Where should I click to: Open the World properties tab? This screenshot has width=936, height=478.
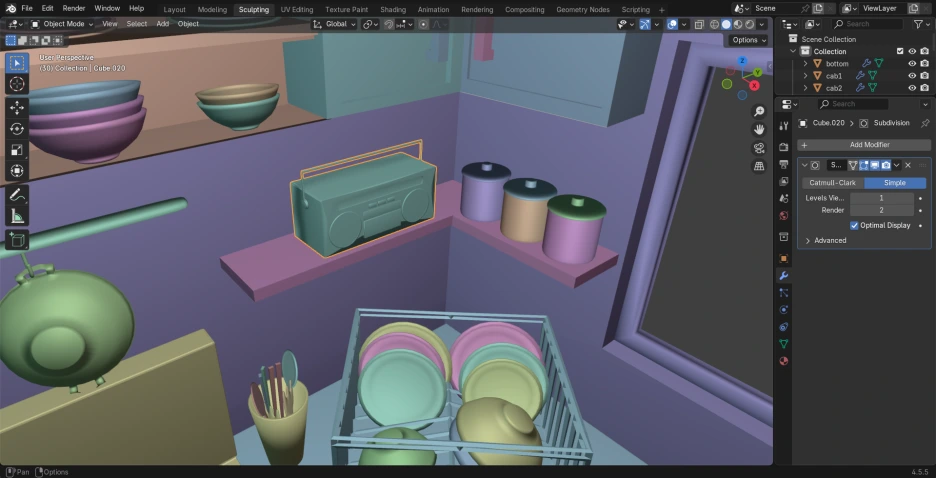(x=784, y=215)
